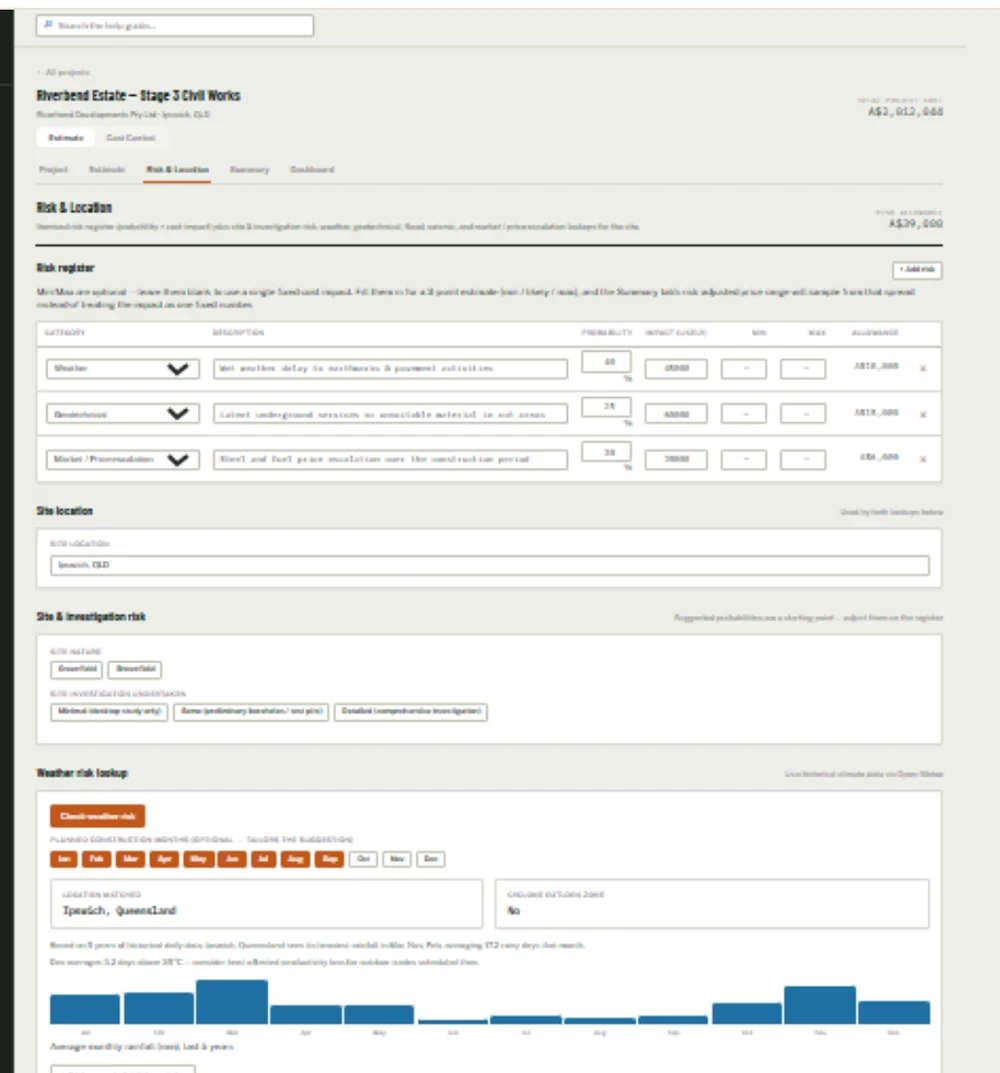Open the Estimate sub-tab under the project

pyautogui.click(x=107, y=169)
